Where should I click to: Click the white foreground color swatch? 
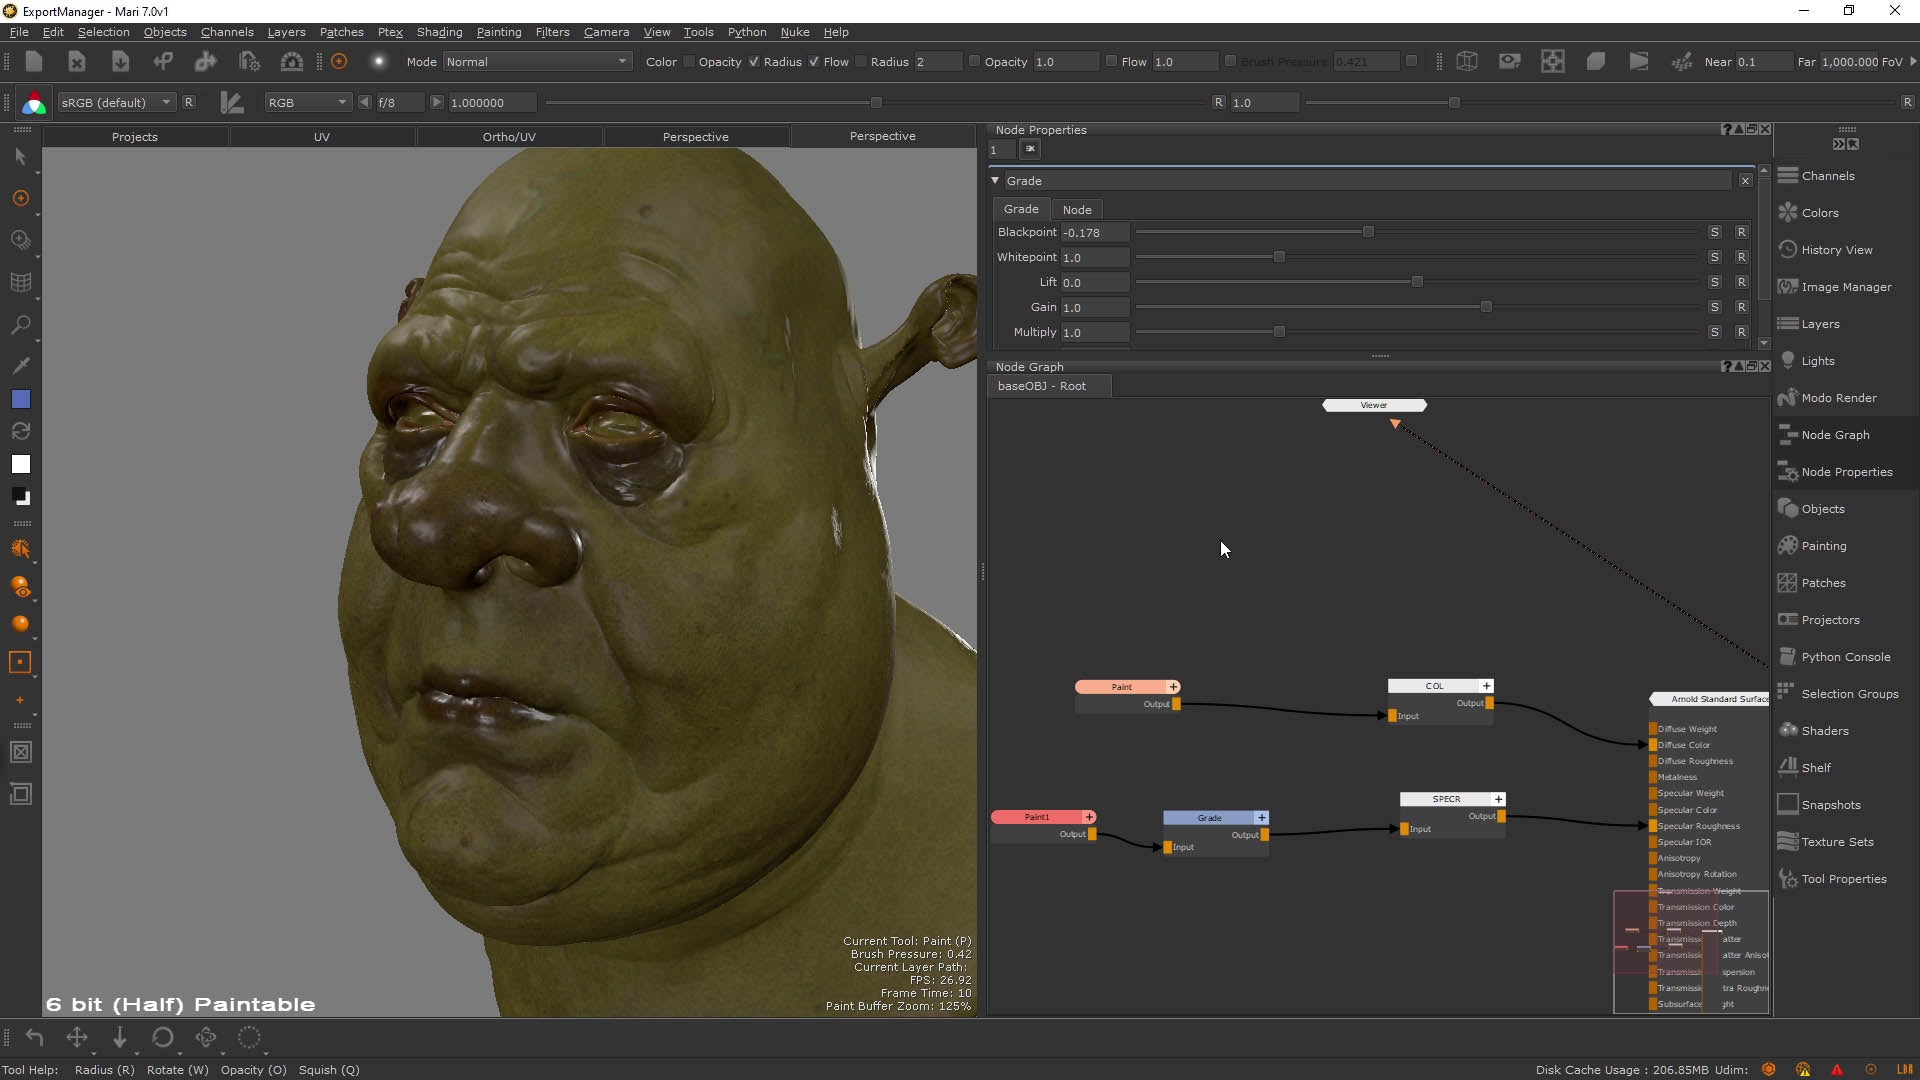pos(20,464)
